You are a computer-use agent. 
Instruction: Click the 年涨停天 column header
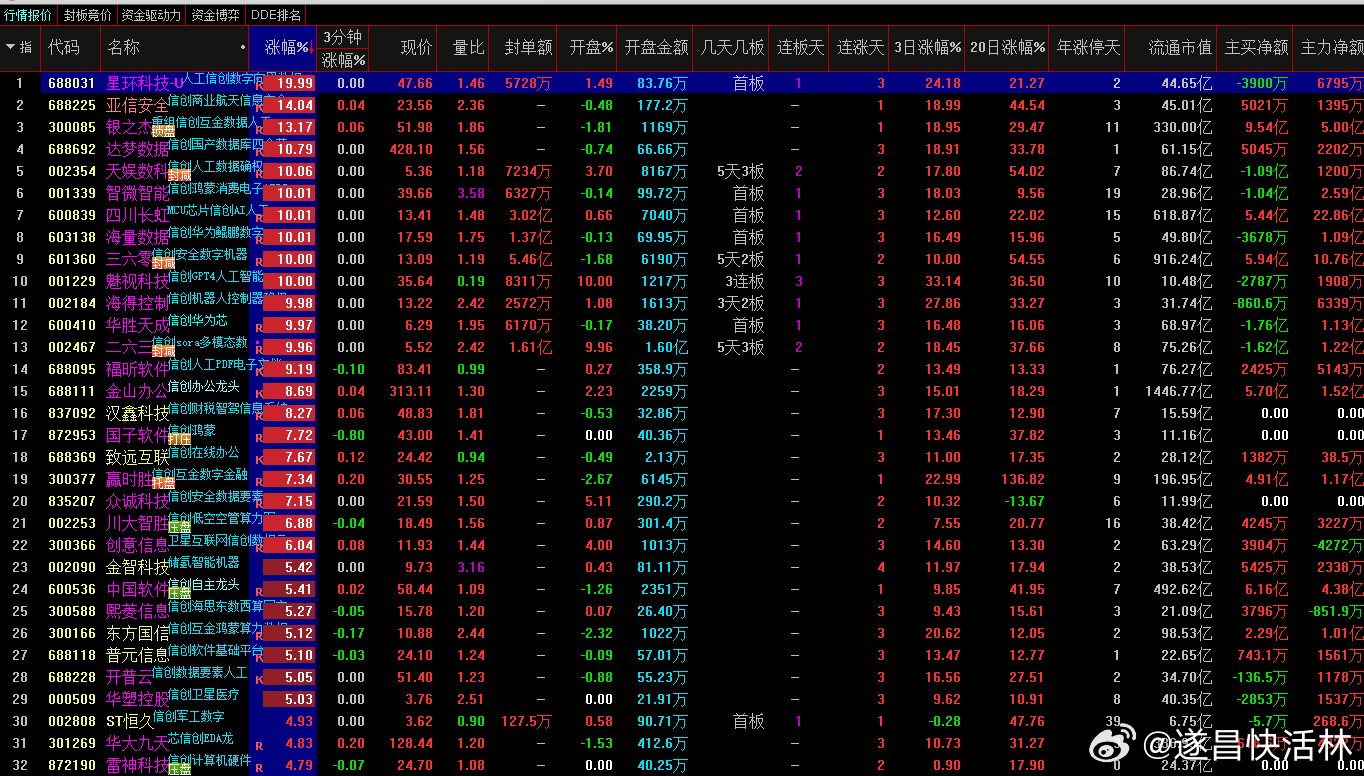(x=1088, y=47)
